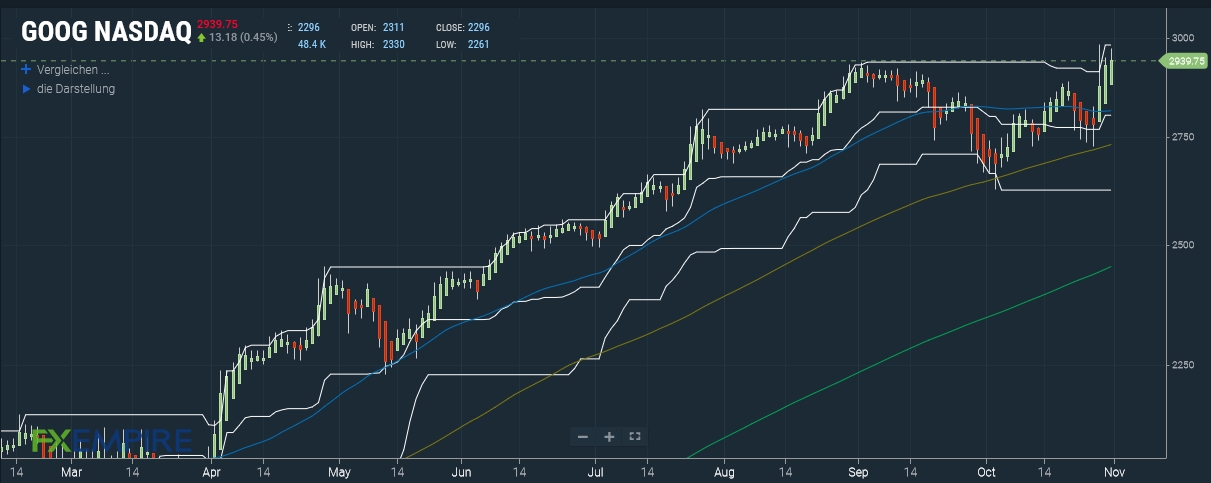Click the volume value 48.4 K
This screenshot has width=1211, height=483.
tap(311, 45)
